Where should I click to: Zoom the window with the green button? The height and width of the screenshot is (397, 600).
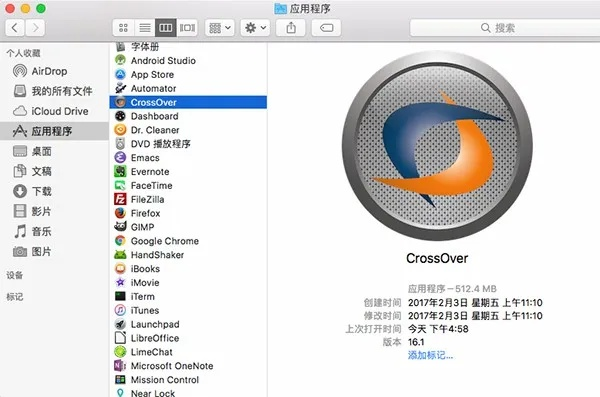pyautogui.click(x=41, y=8)
